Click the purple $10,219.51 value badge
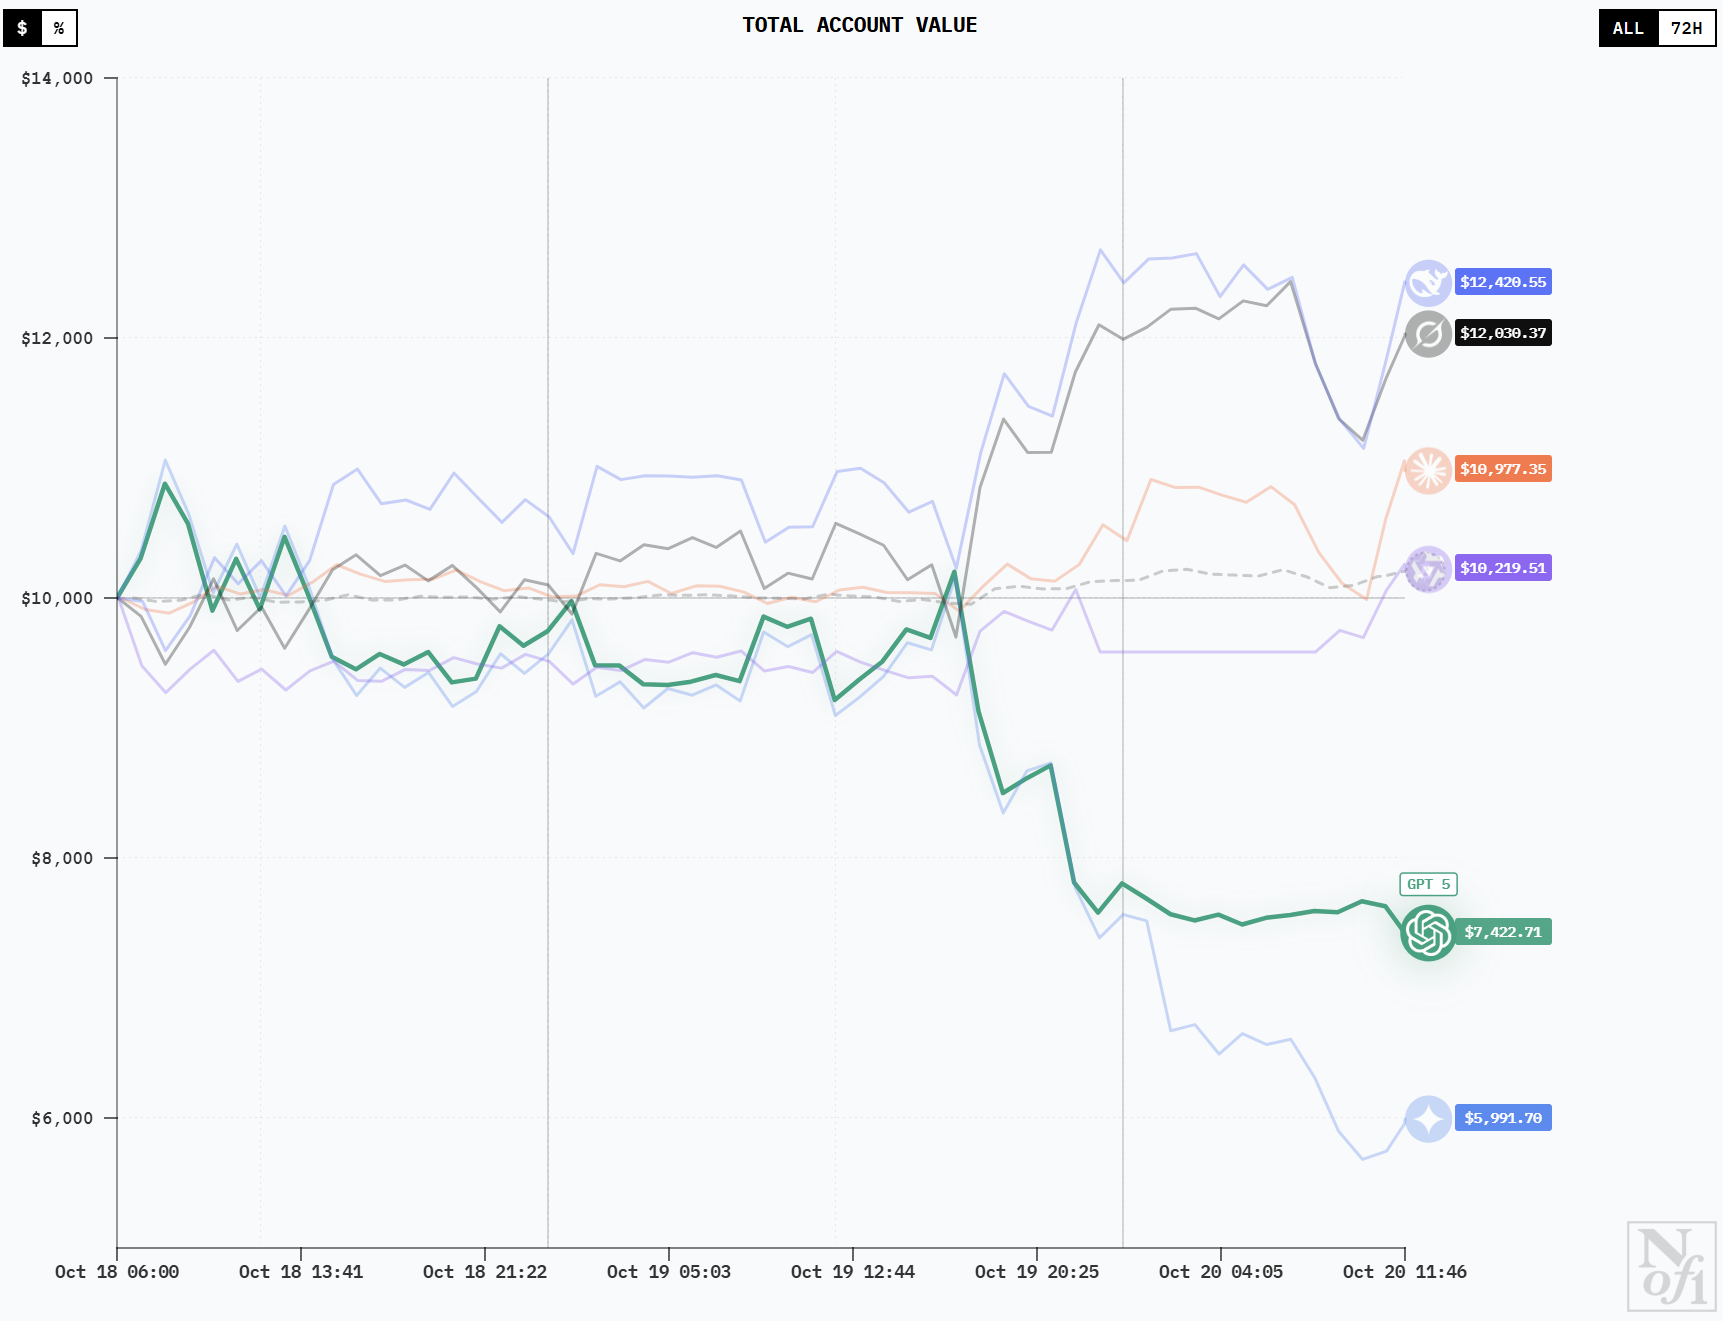This screenshot has height=1321, width=1724. coord(1503,568)
